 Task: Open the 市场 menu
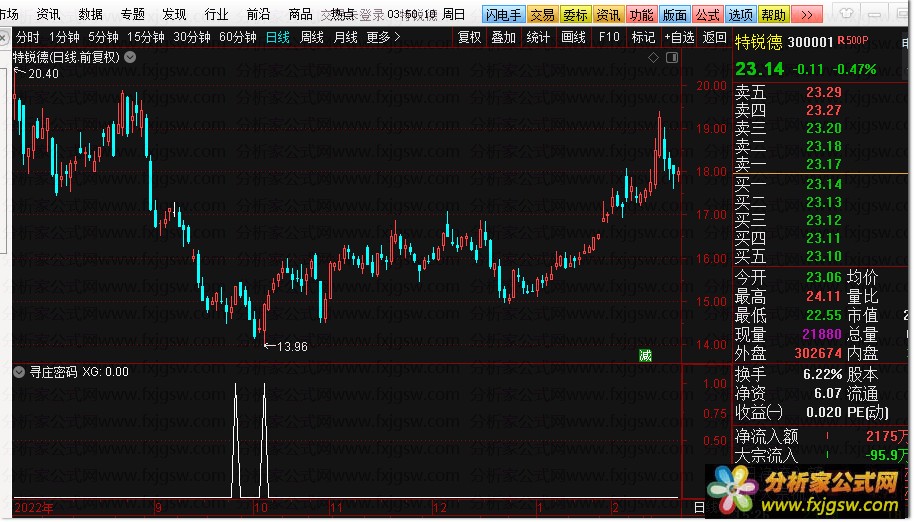(x=8, y=14)
